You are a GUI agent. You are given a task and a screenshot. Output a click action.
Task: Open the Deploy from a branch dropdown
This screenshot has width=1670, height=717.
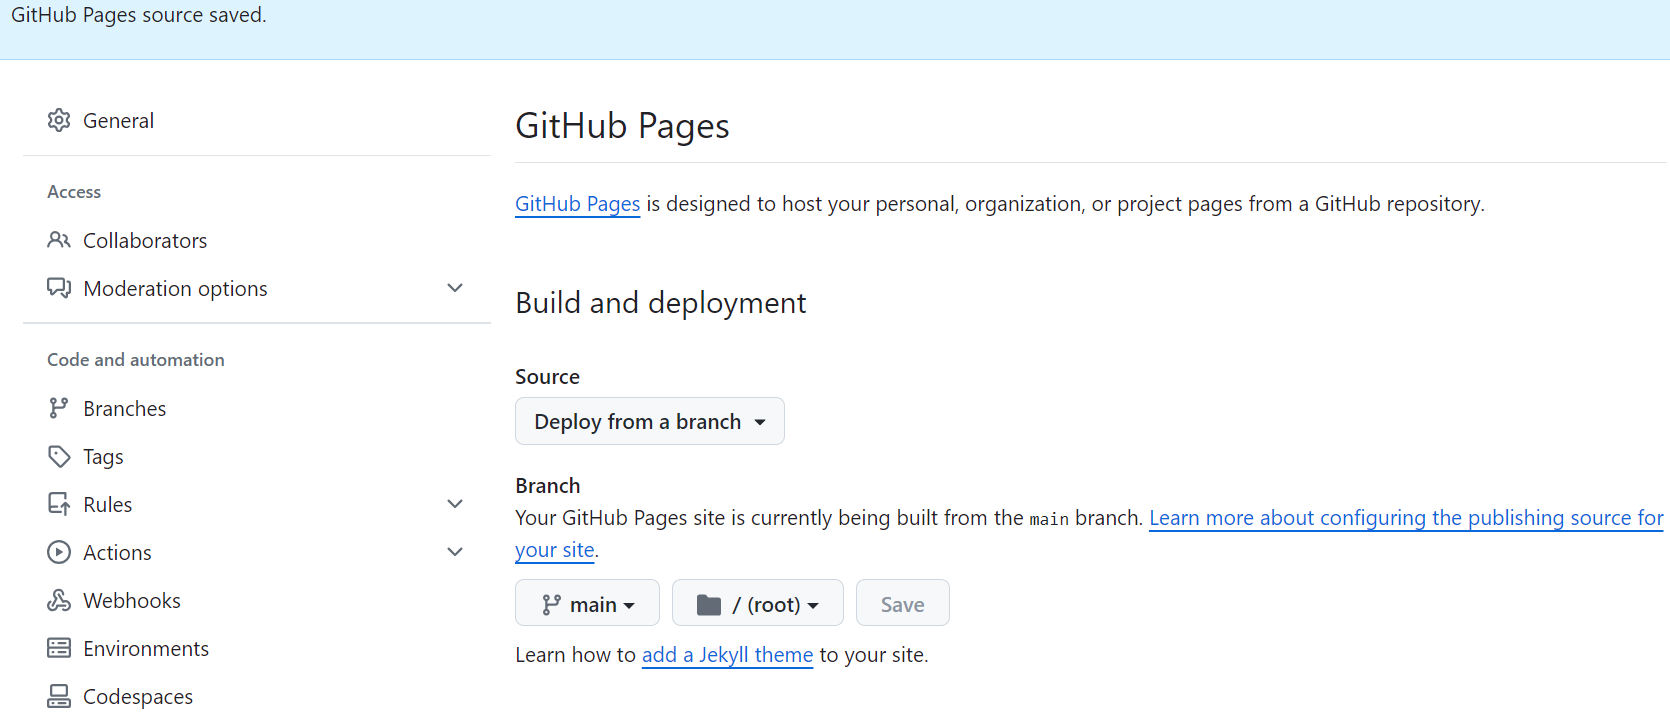tap(650, 421)
